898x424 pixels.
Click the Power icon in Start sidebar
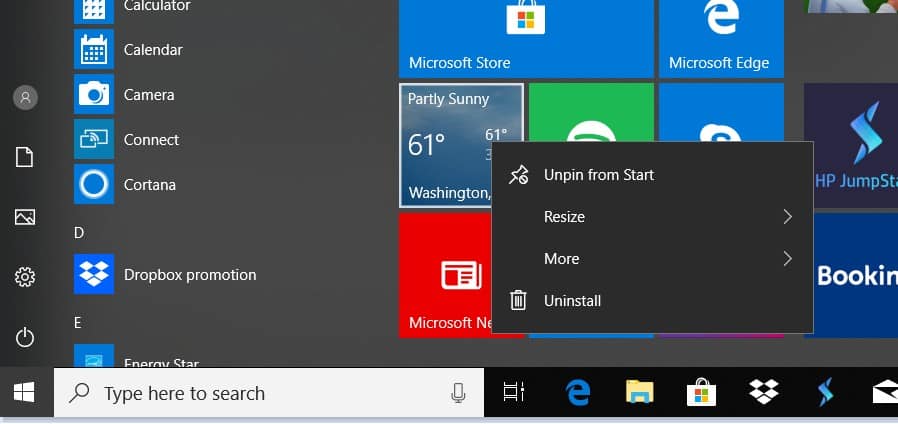[x=25, y=337]
